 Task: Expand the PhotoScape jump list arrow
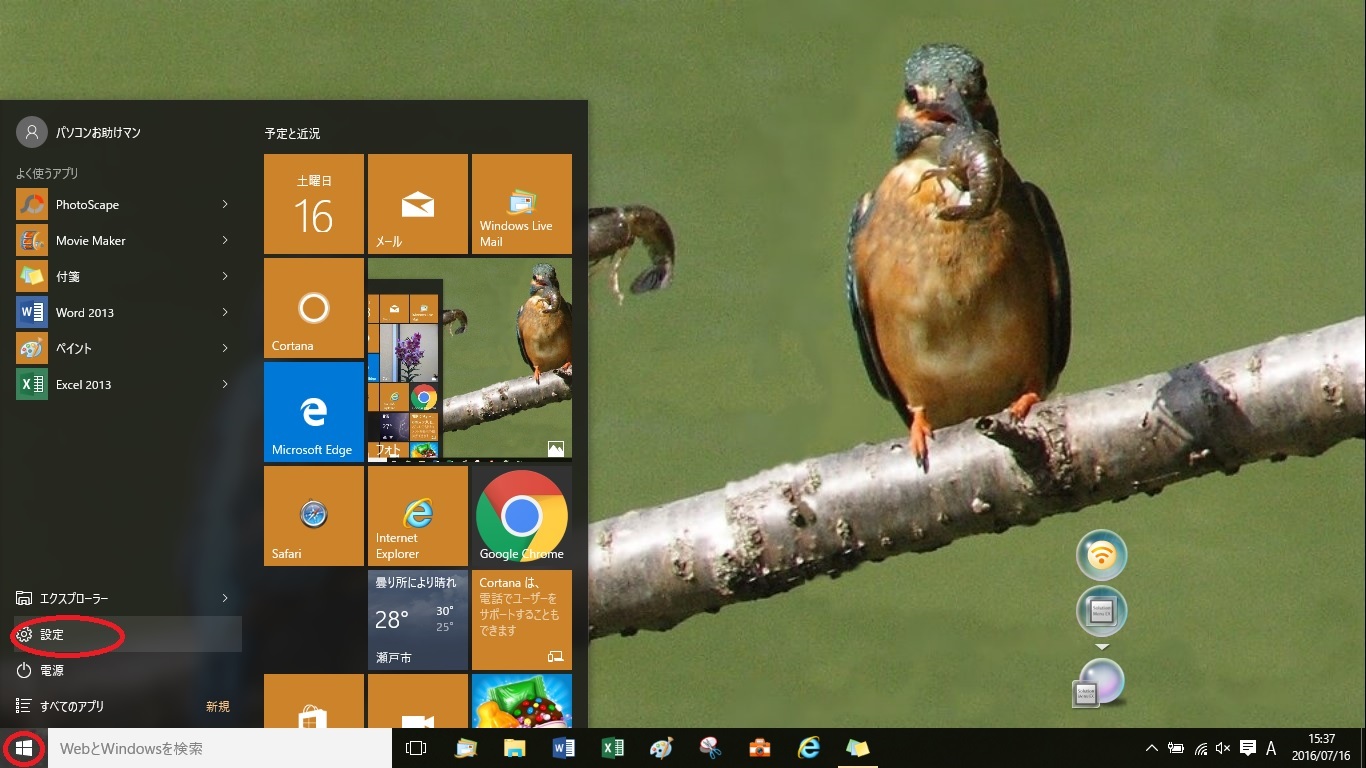pyautogui.click(x=225, y=204)
